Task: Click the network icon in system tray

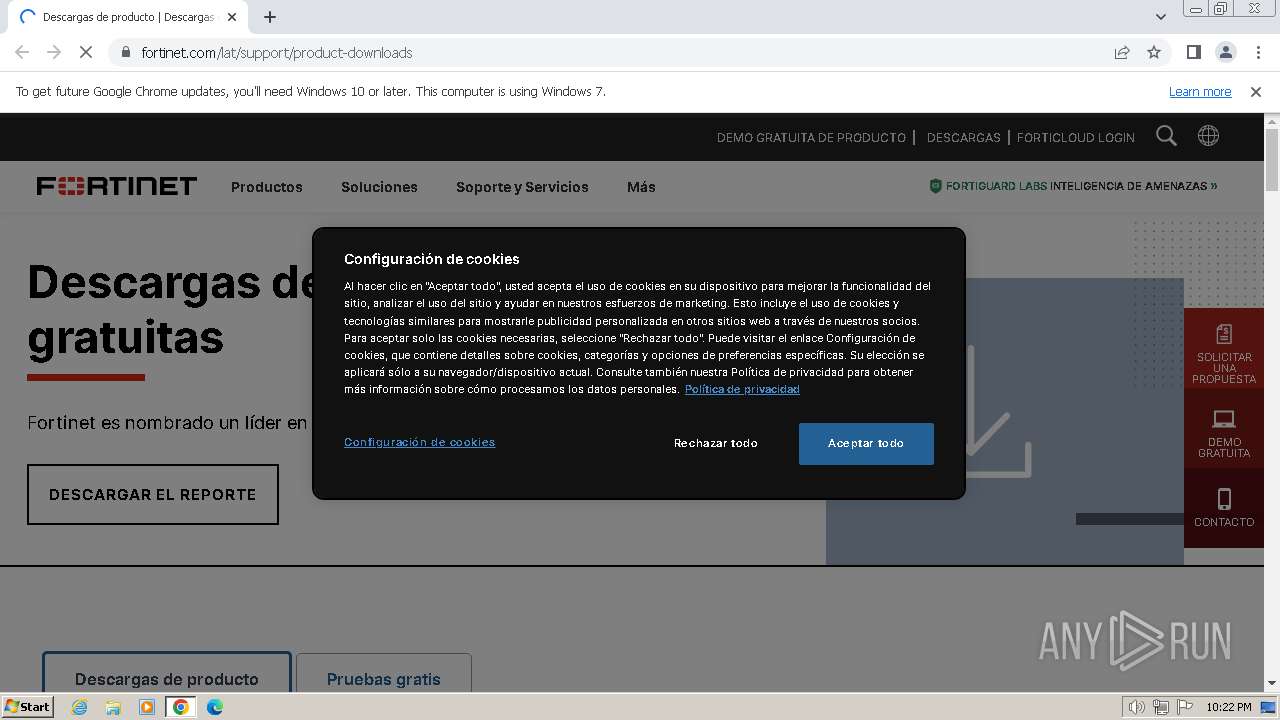Action: (1161, 707)
